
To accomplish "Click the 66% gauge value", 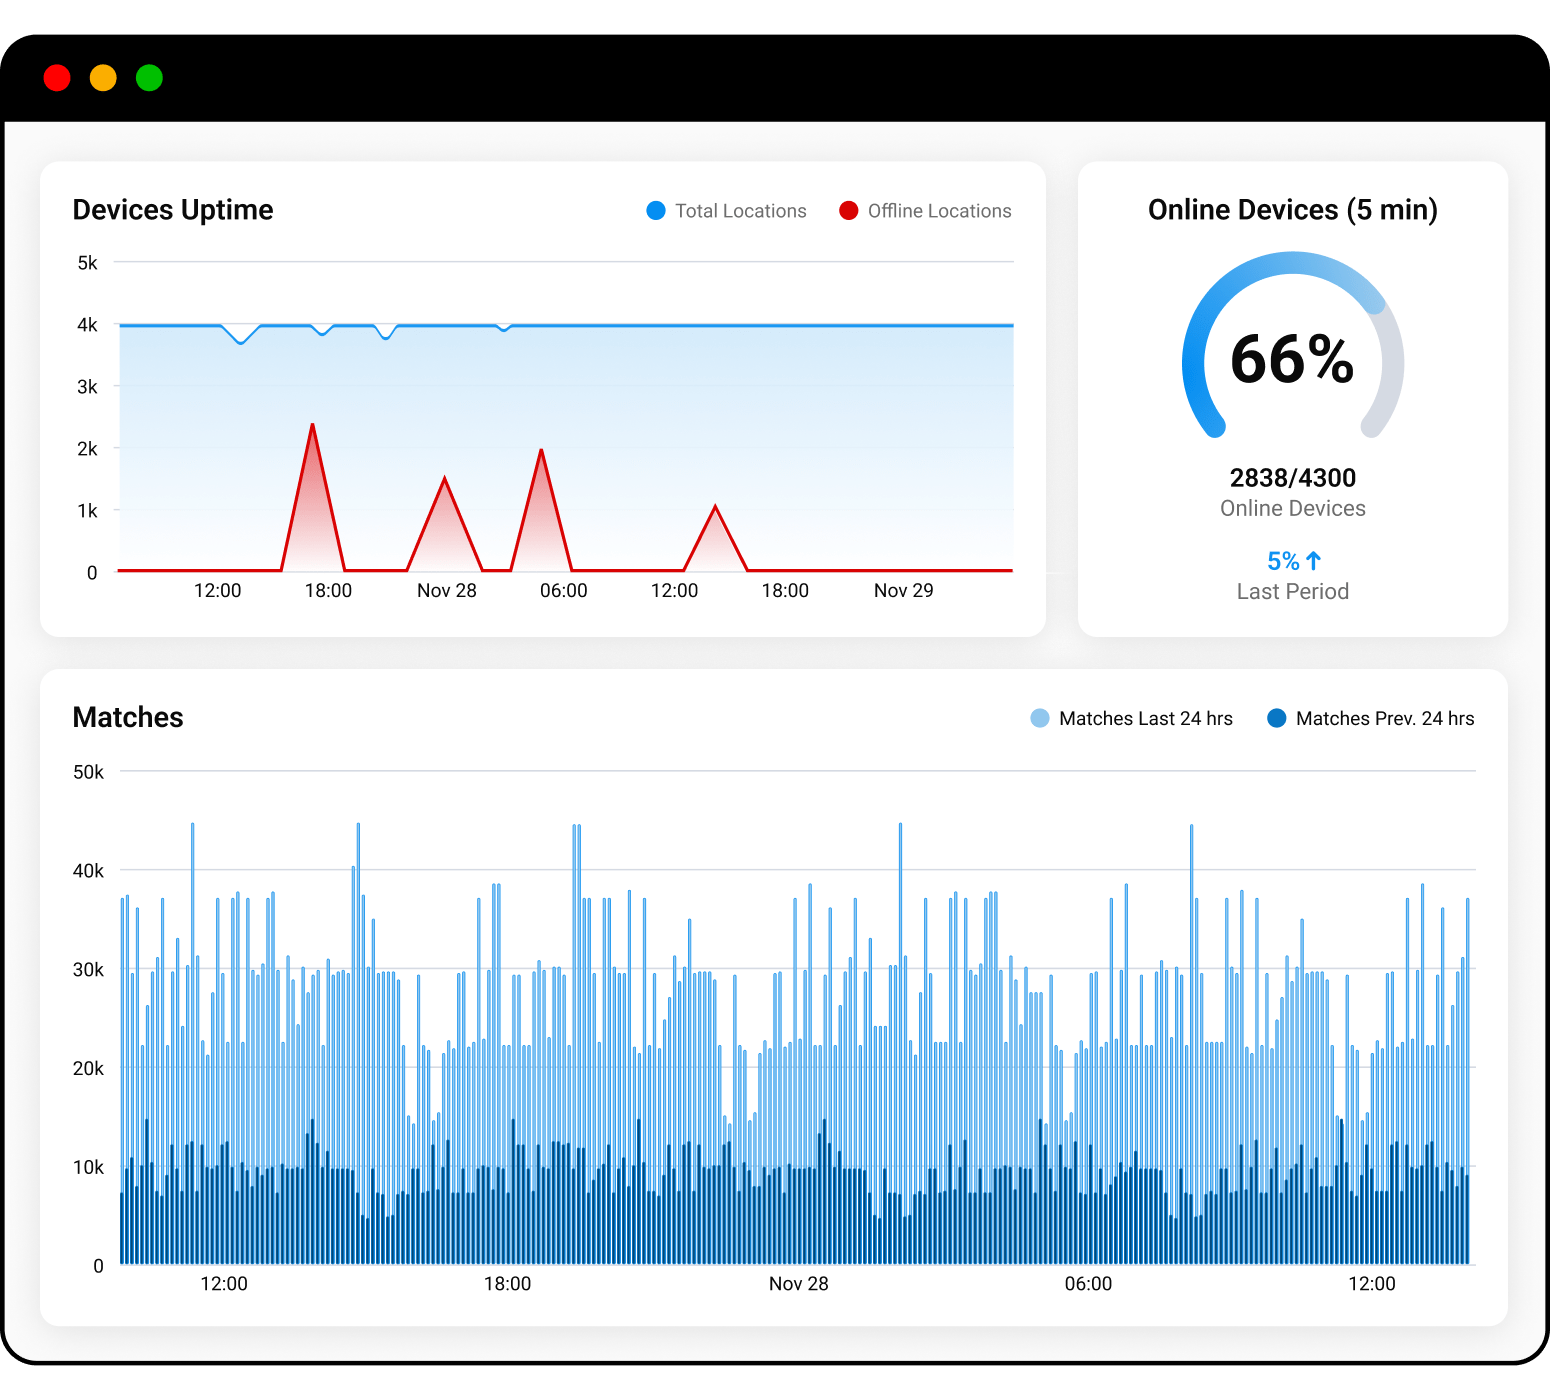I will coord(1292,360).
